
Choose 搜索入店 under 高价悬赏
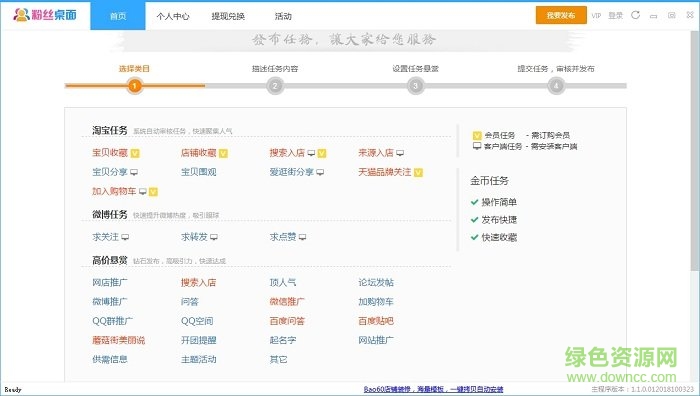click(x=199, y=282)
